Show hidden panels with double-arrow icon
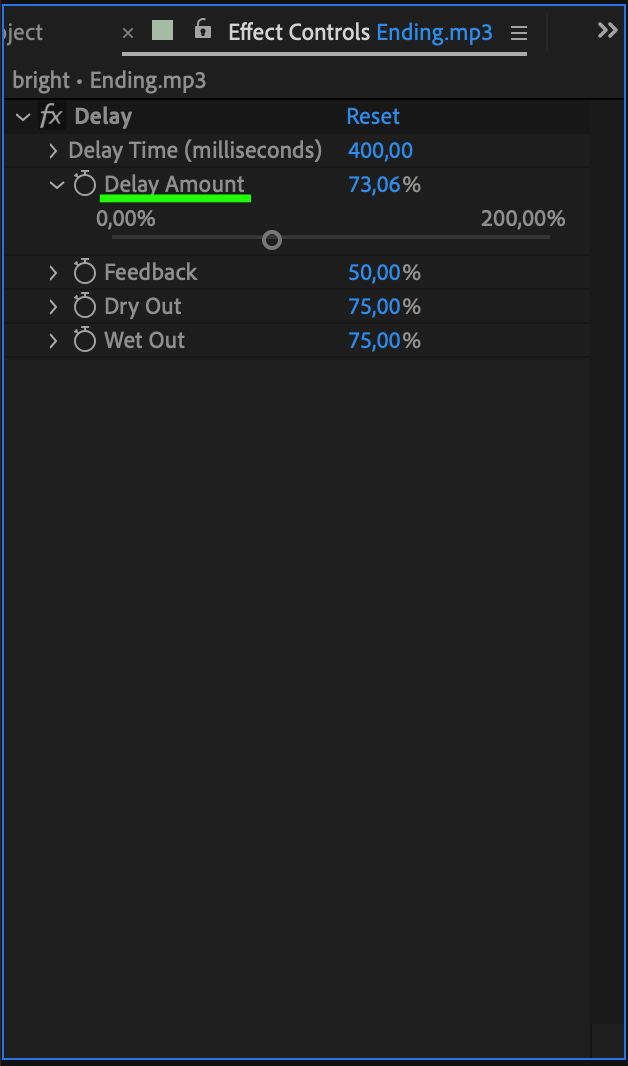 (x=607, y=30)
